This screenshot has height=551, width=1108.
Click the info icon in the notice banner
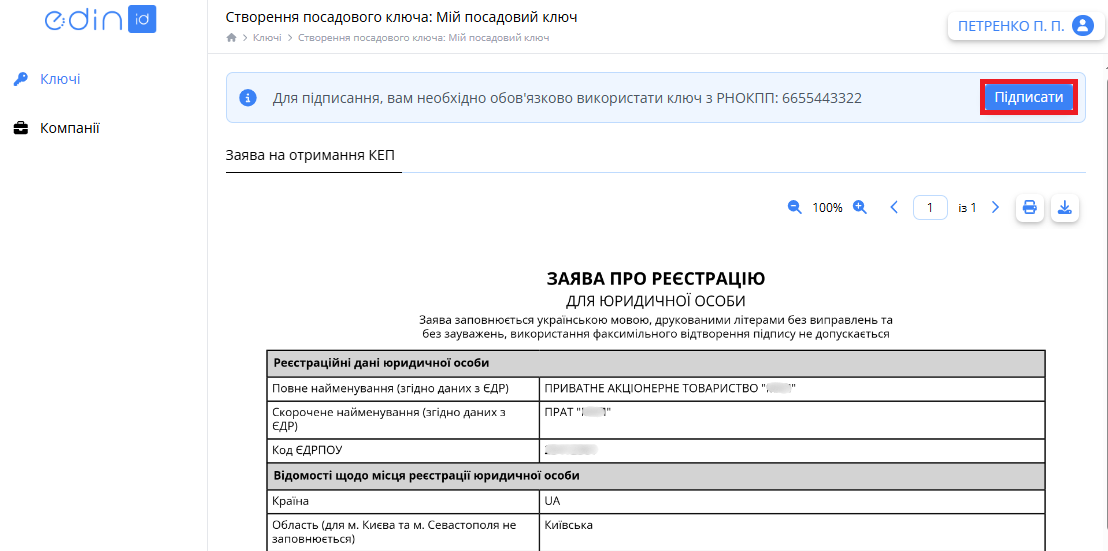tap(248, 98)
